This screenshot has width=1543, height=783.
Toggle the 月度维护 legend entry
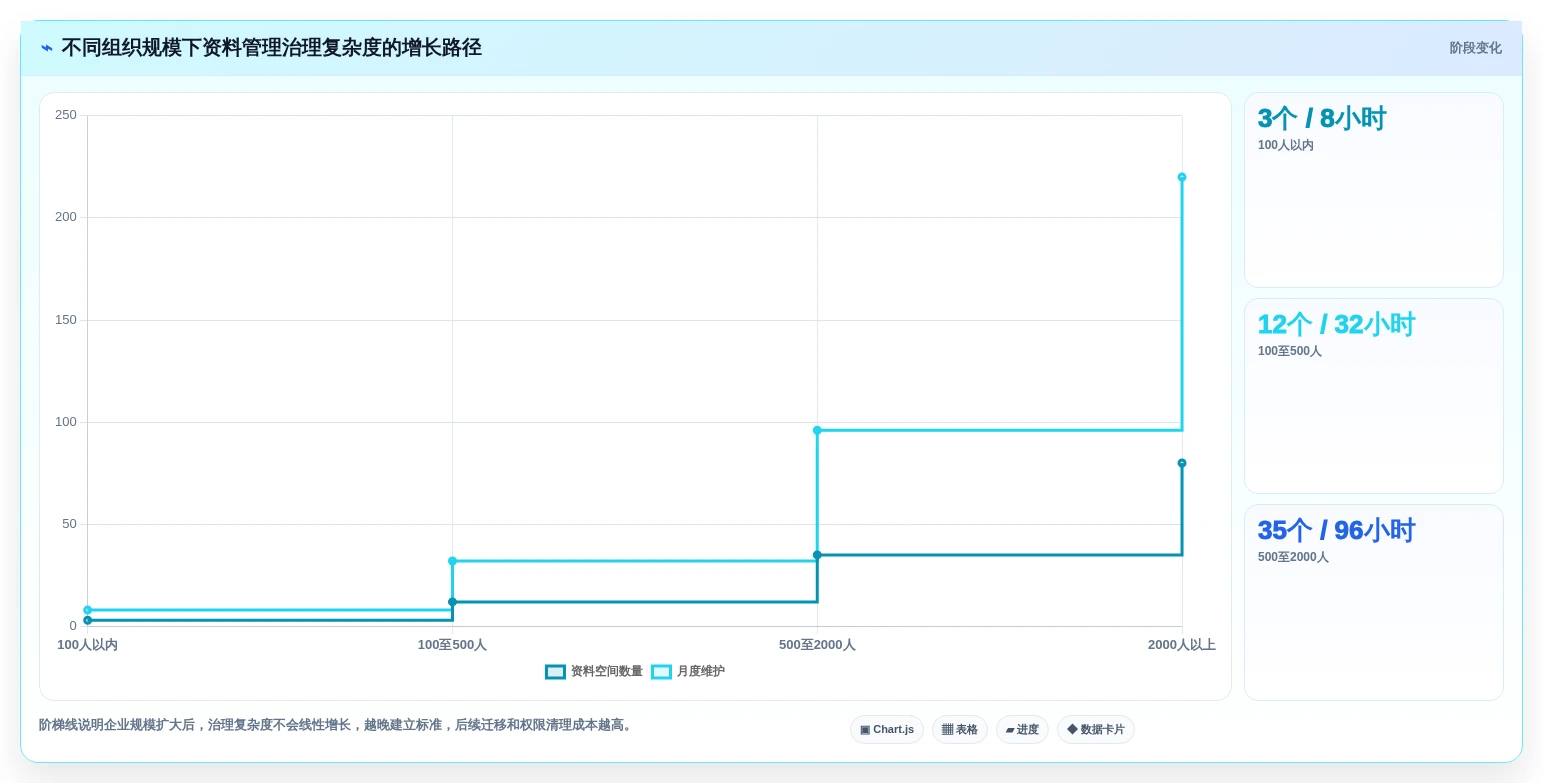(688, 672)
